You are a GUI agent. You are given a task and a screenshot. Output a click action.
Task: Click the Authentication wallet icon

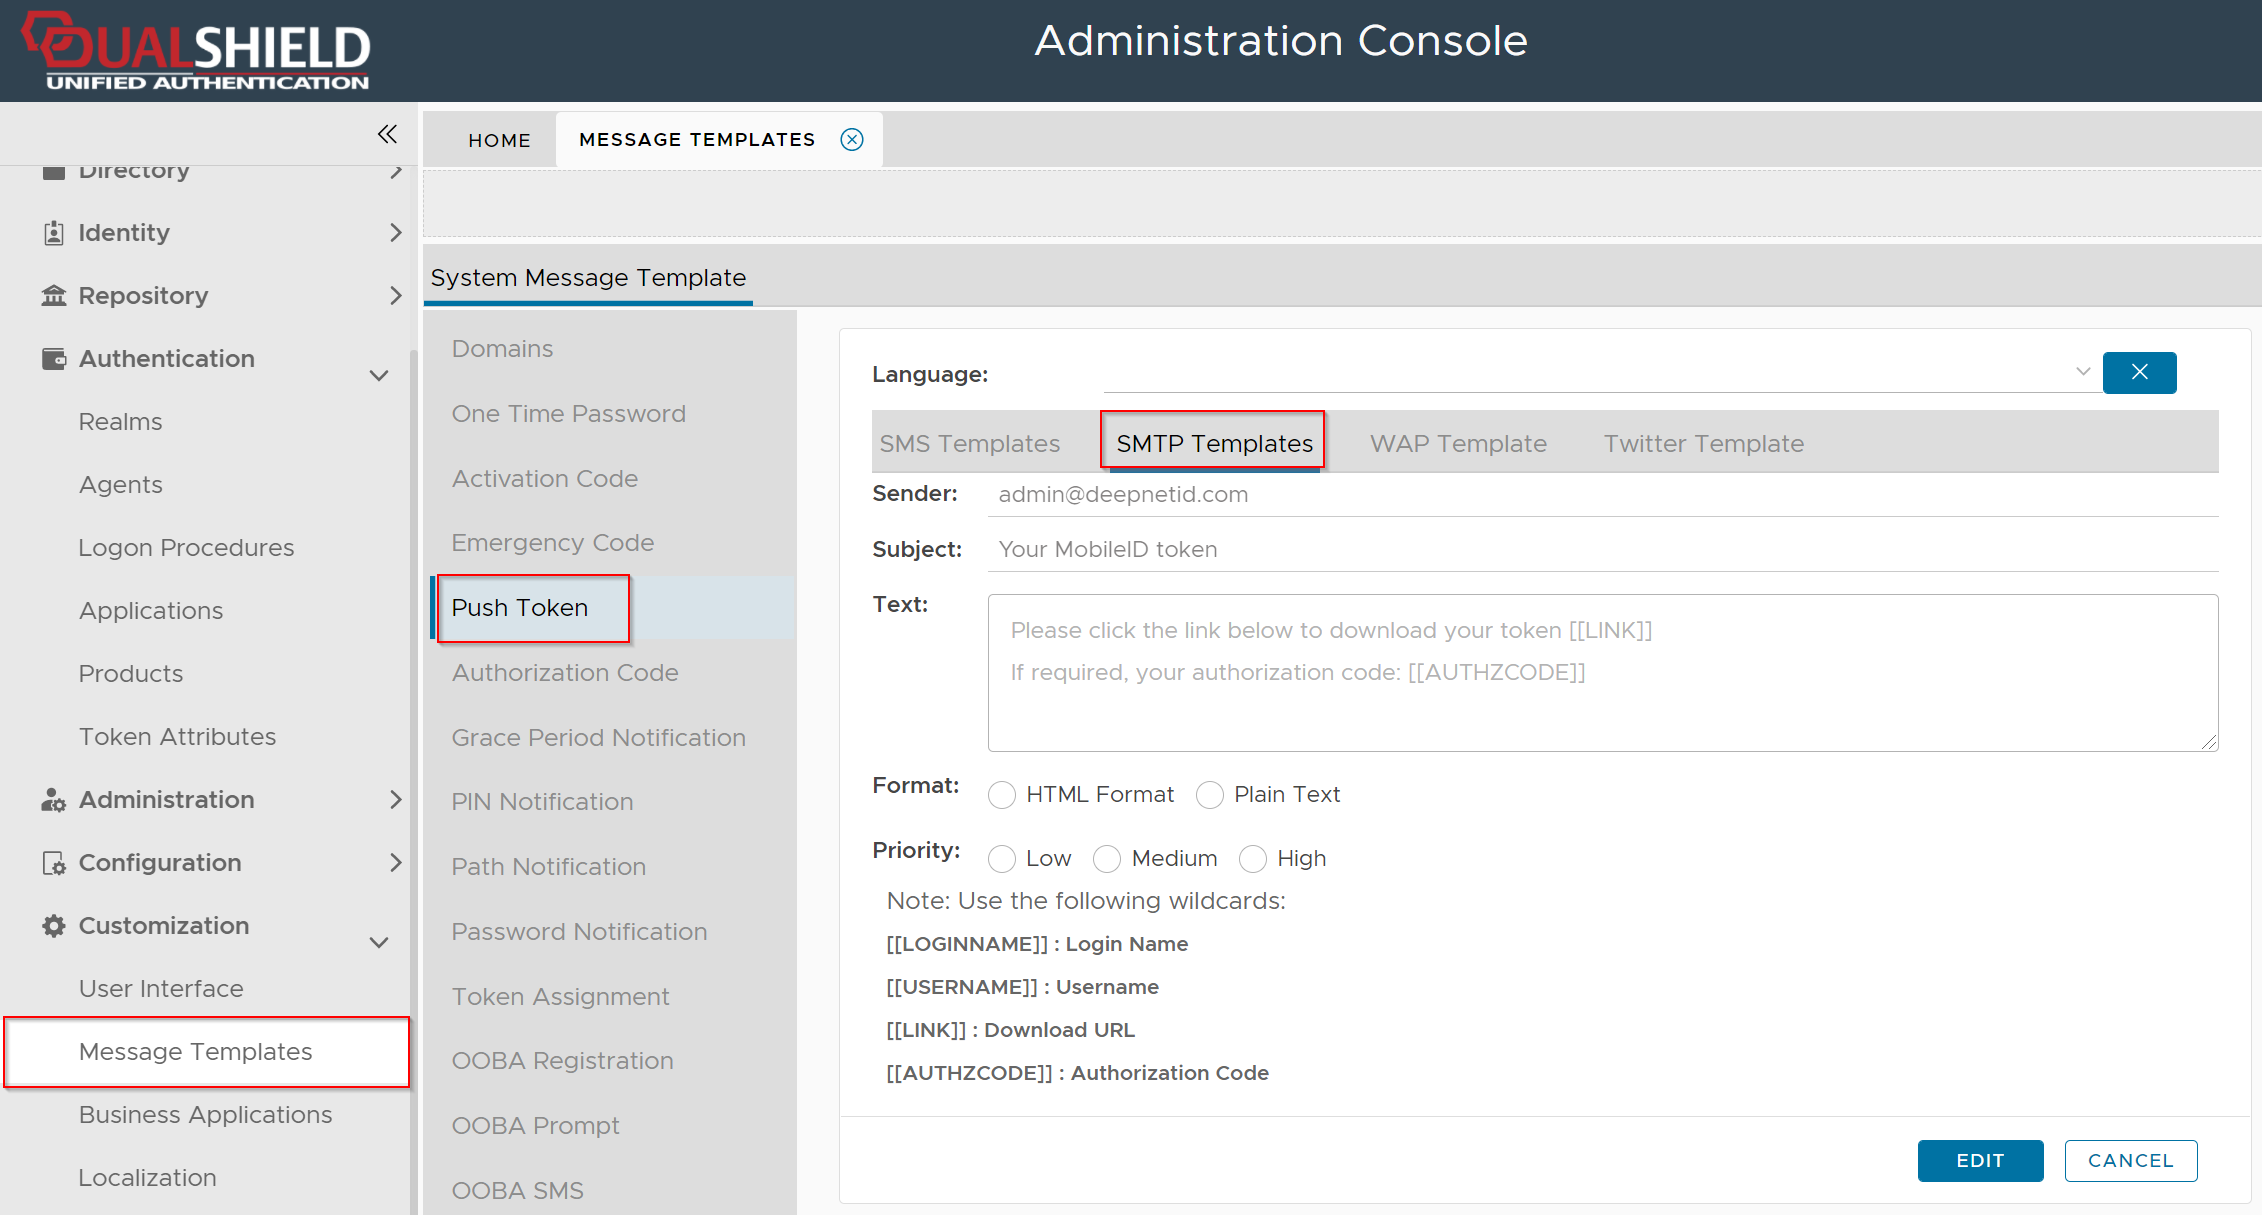tap(54, 359)
